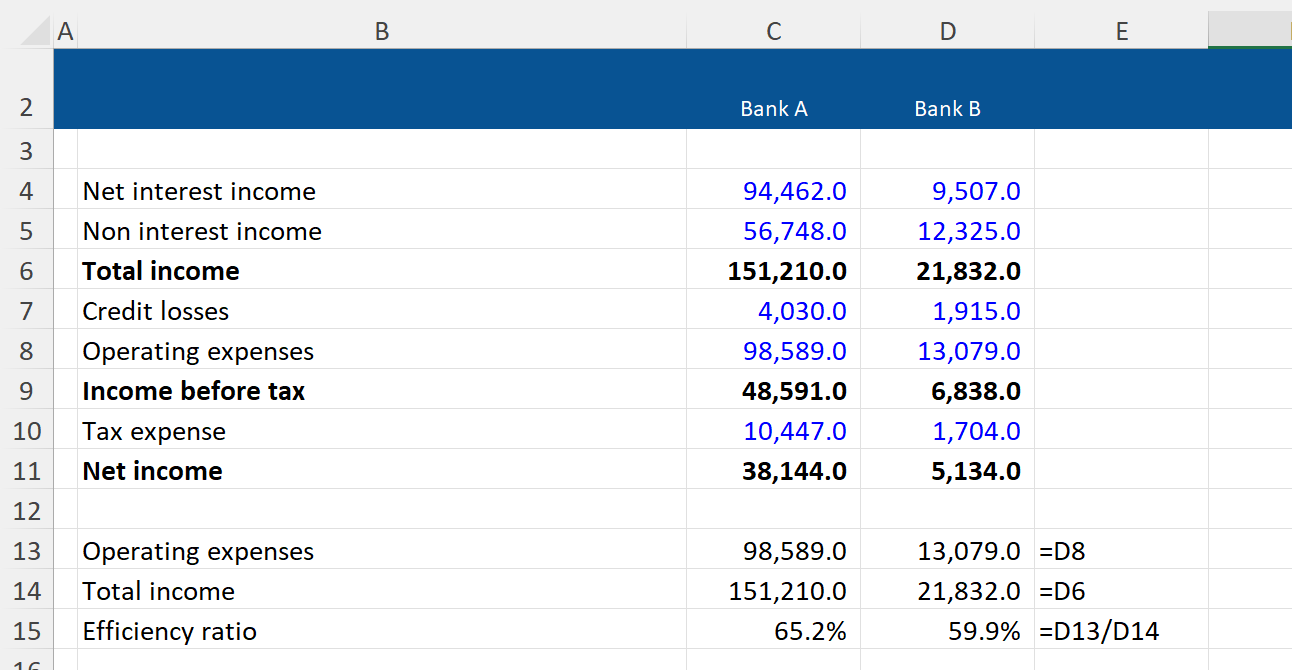This screenshot has height=670, width=1292.
Task: Highlight the entire column C via header
Action: pyautogui.click(x=773, y=32)
